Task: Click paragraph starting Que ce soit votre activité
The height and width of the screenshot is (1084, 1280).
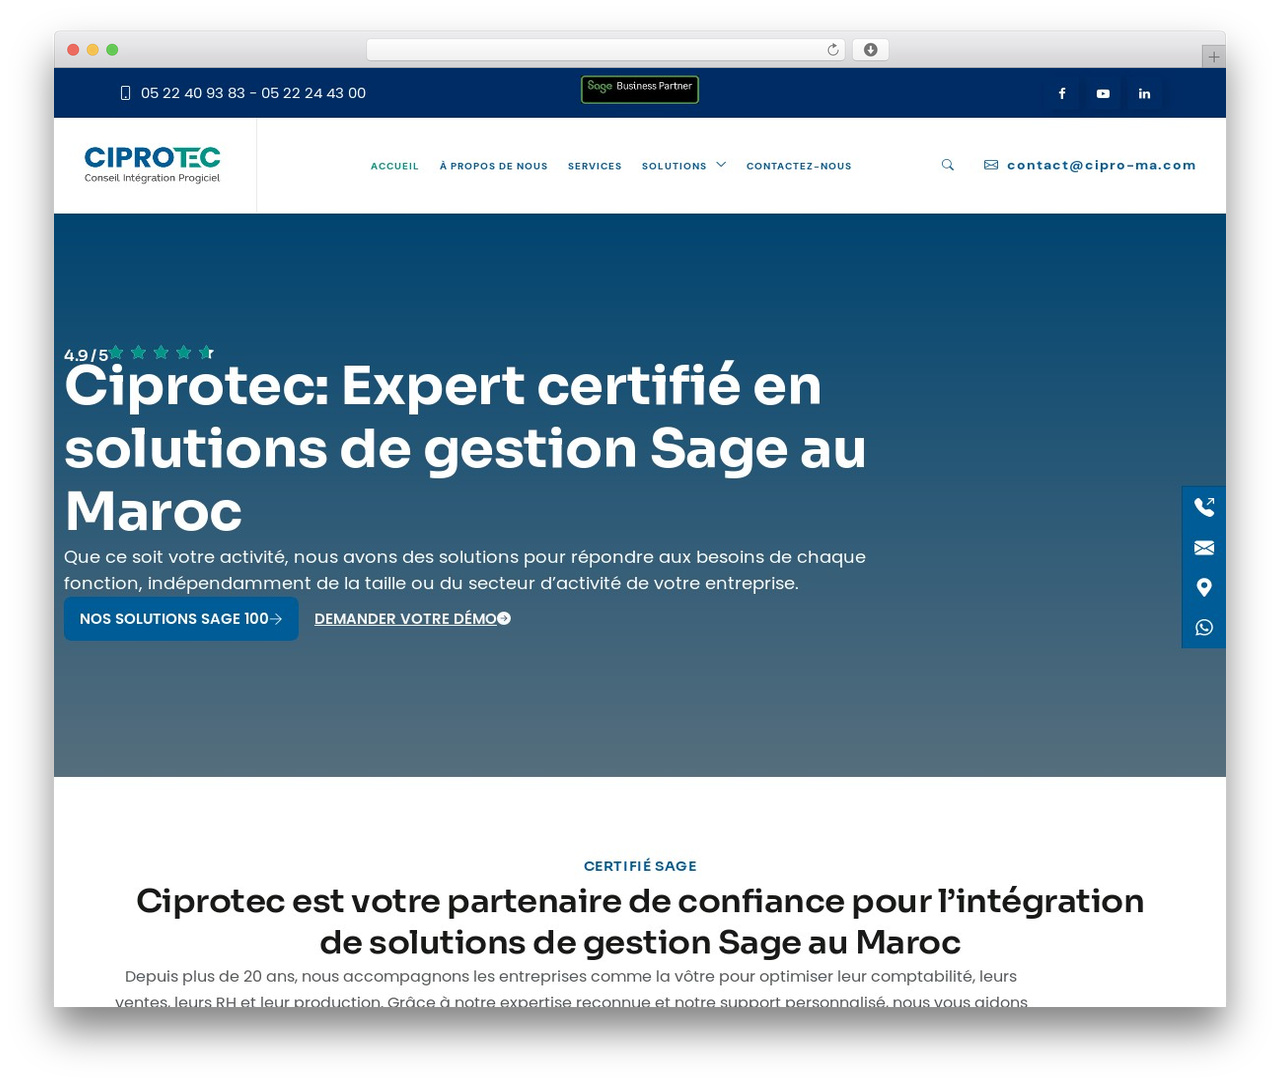Action: (x=465, y=570)
